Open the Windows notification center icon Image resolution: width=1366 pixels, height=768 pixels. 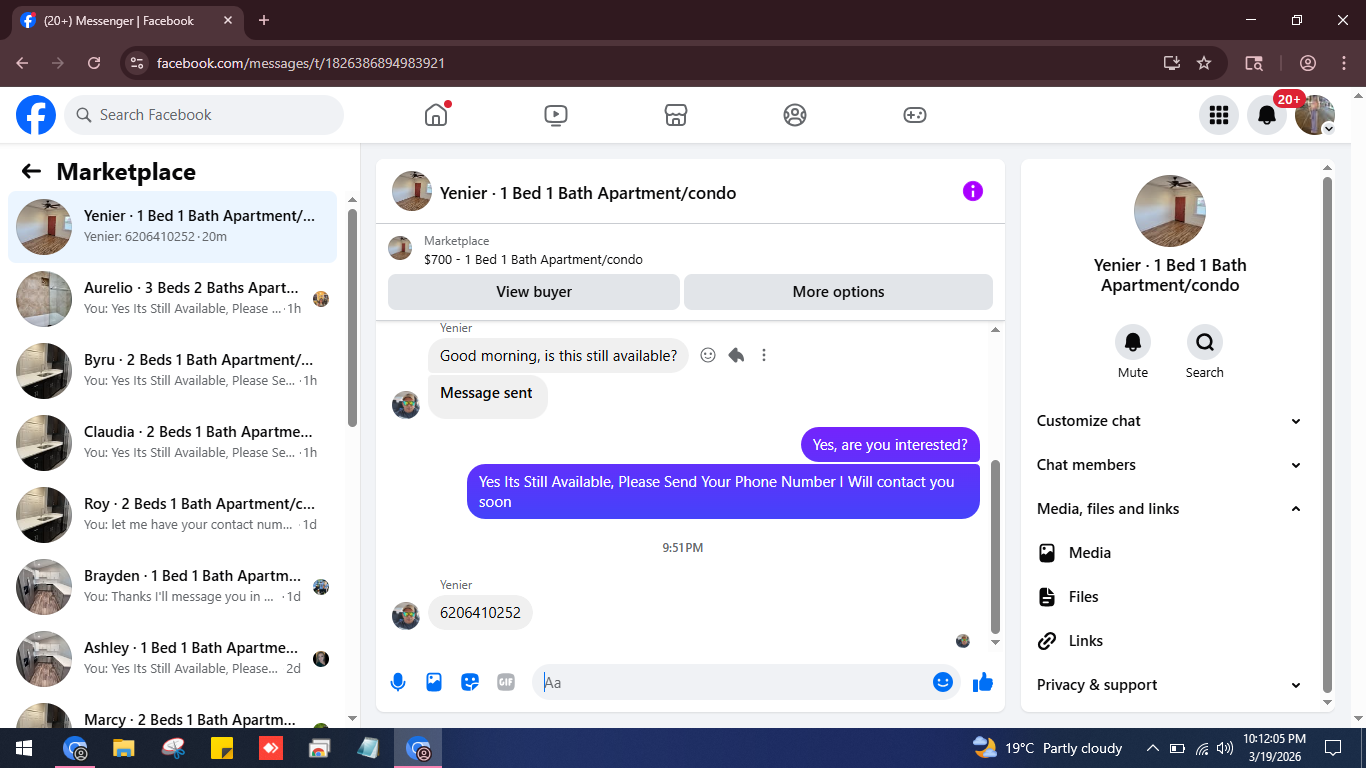pos(1332,748)
